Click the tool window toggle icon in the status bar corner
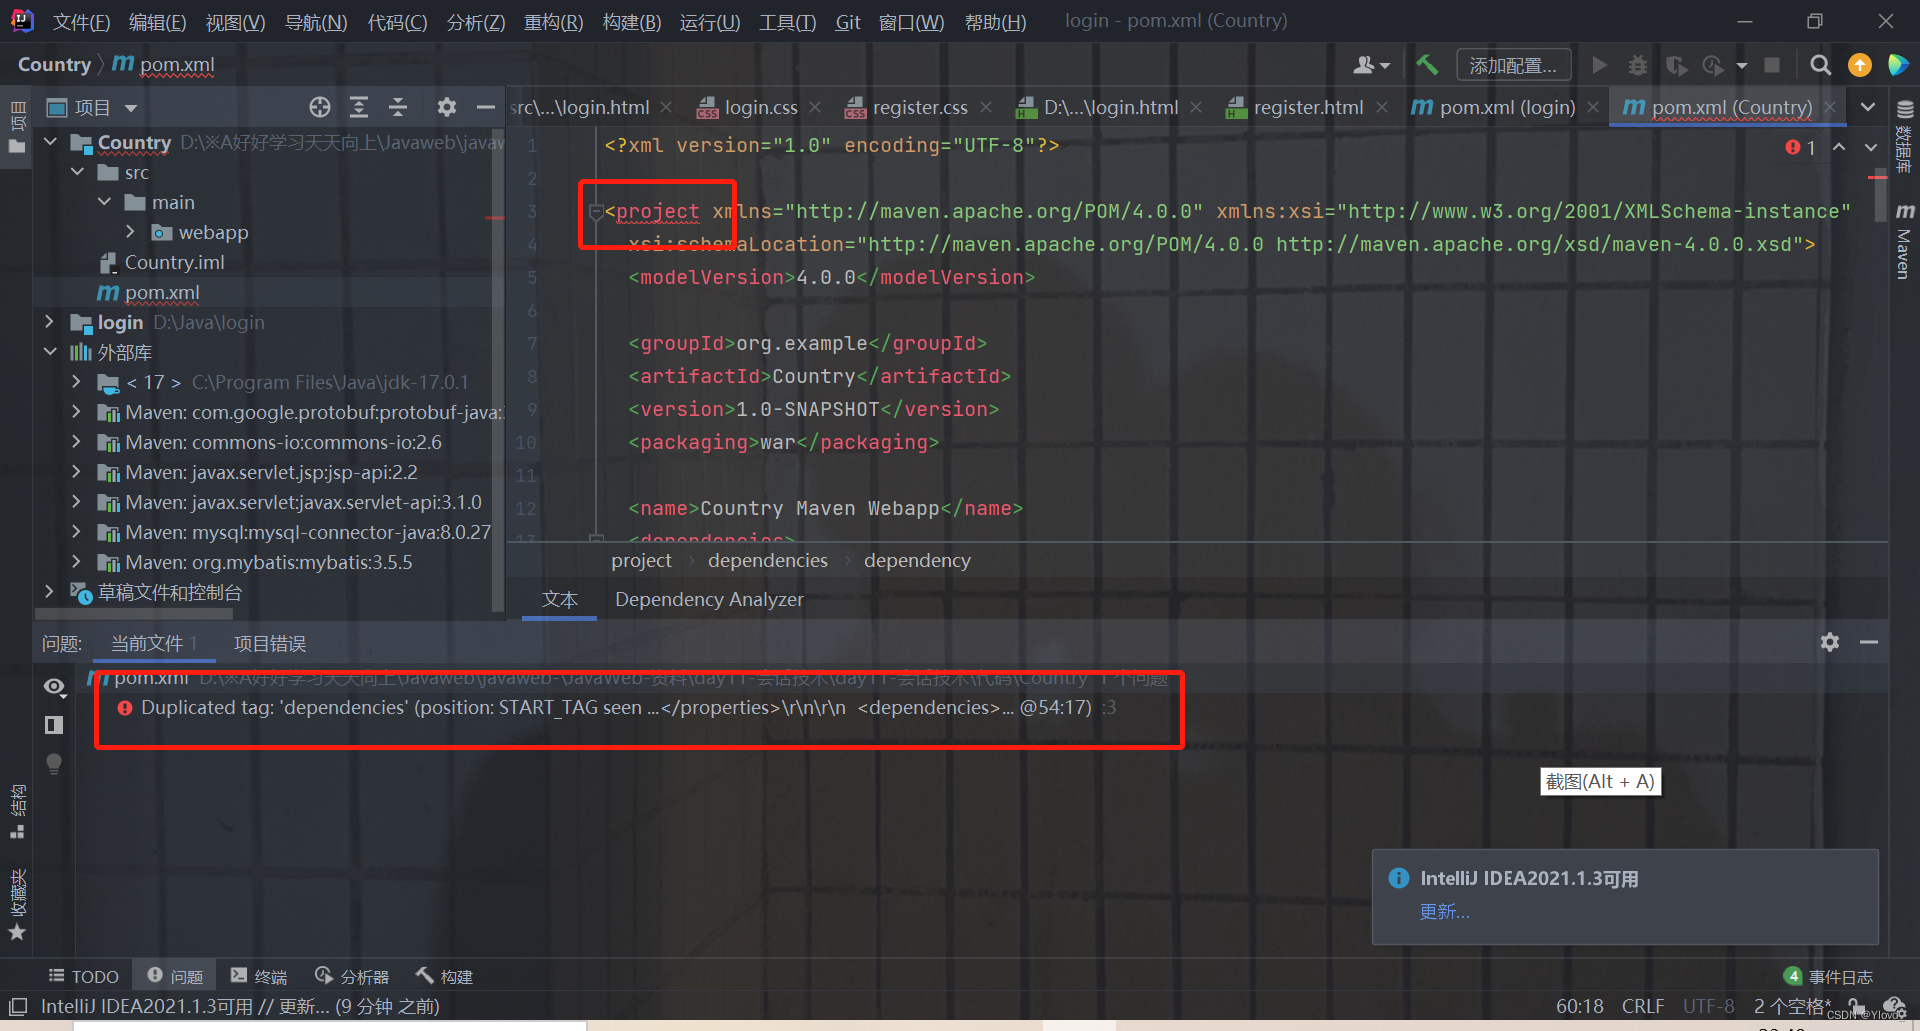The width and height of the screenshot is (1920, 1031). (x=18, y=1006)
